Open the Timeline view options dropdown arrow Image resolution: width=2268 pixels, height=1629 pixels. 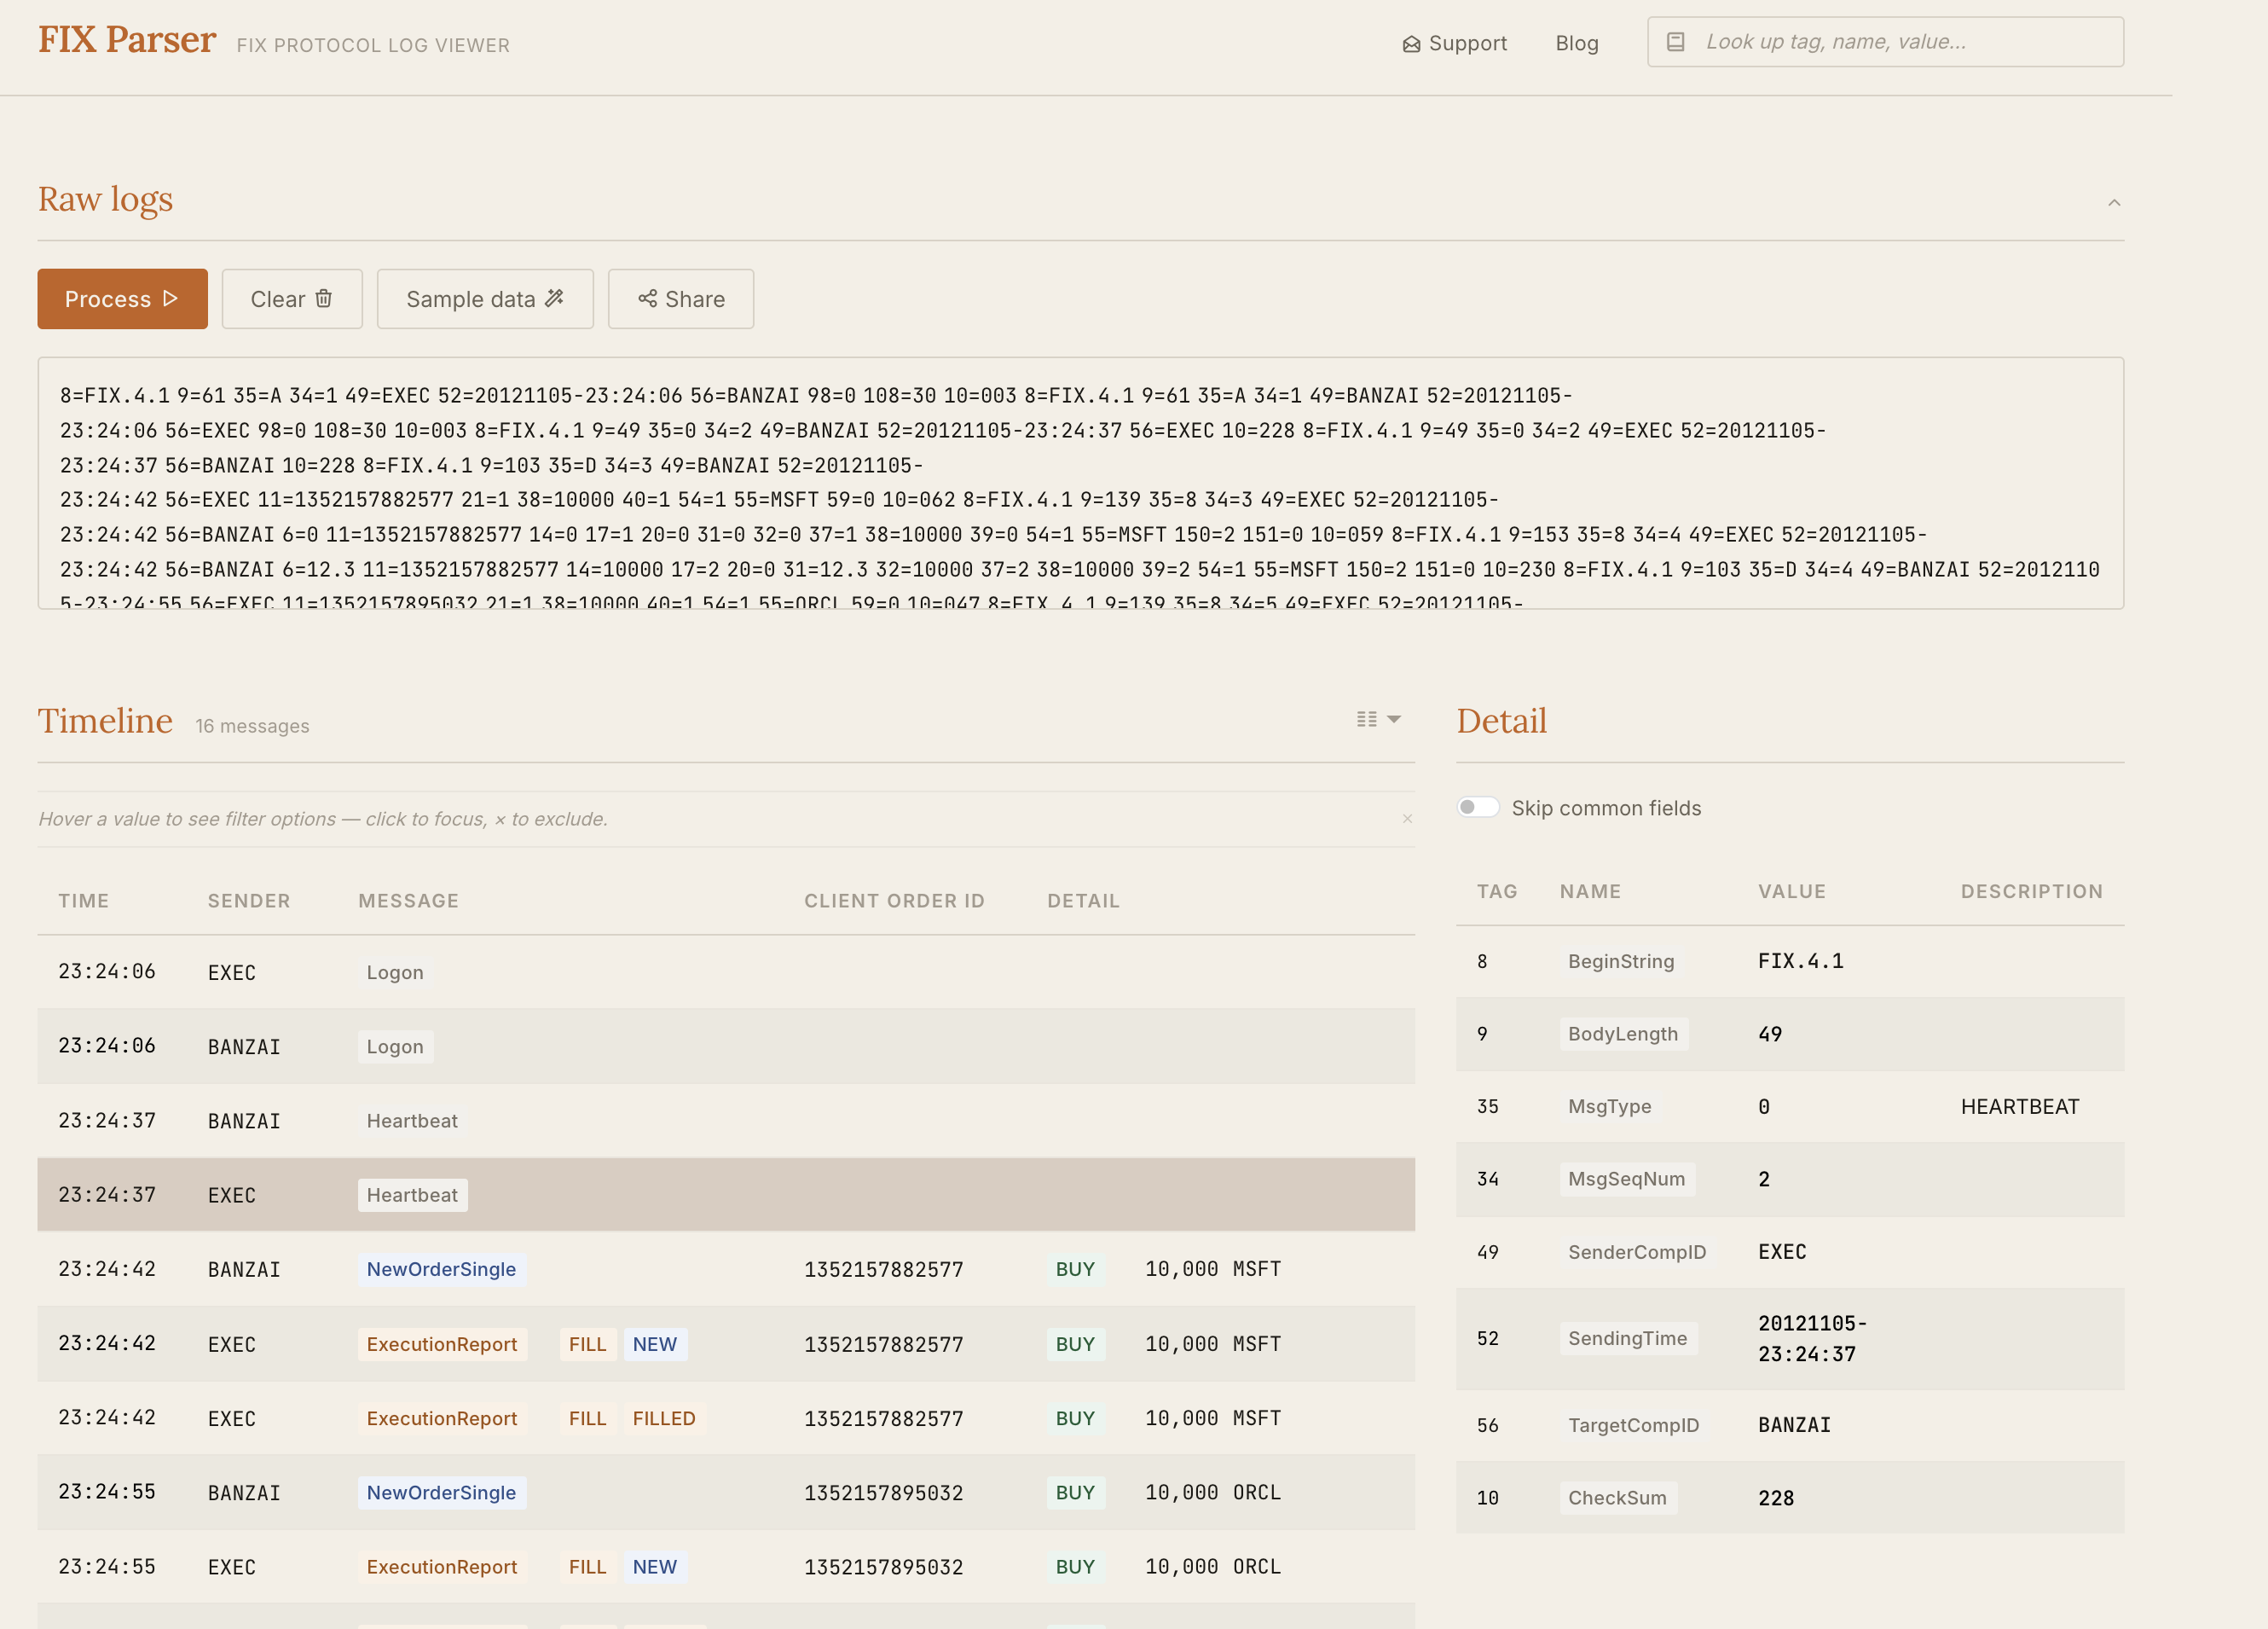click(x=1394, y=719)
